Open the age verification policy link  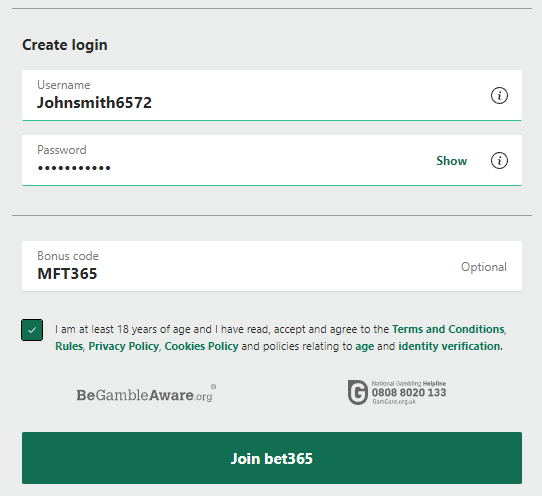click(x=364, y=346)
